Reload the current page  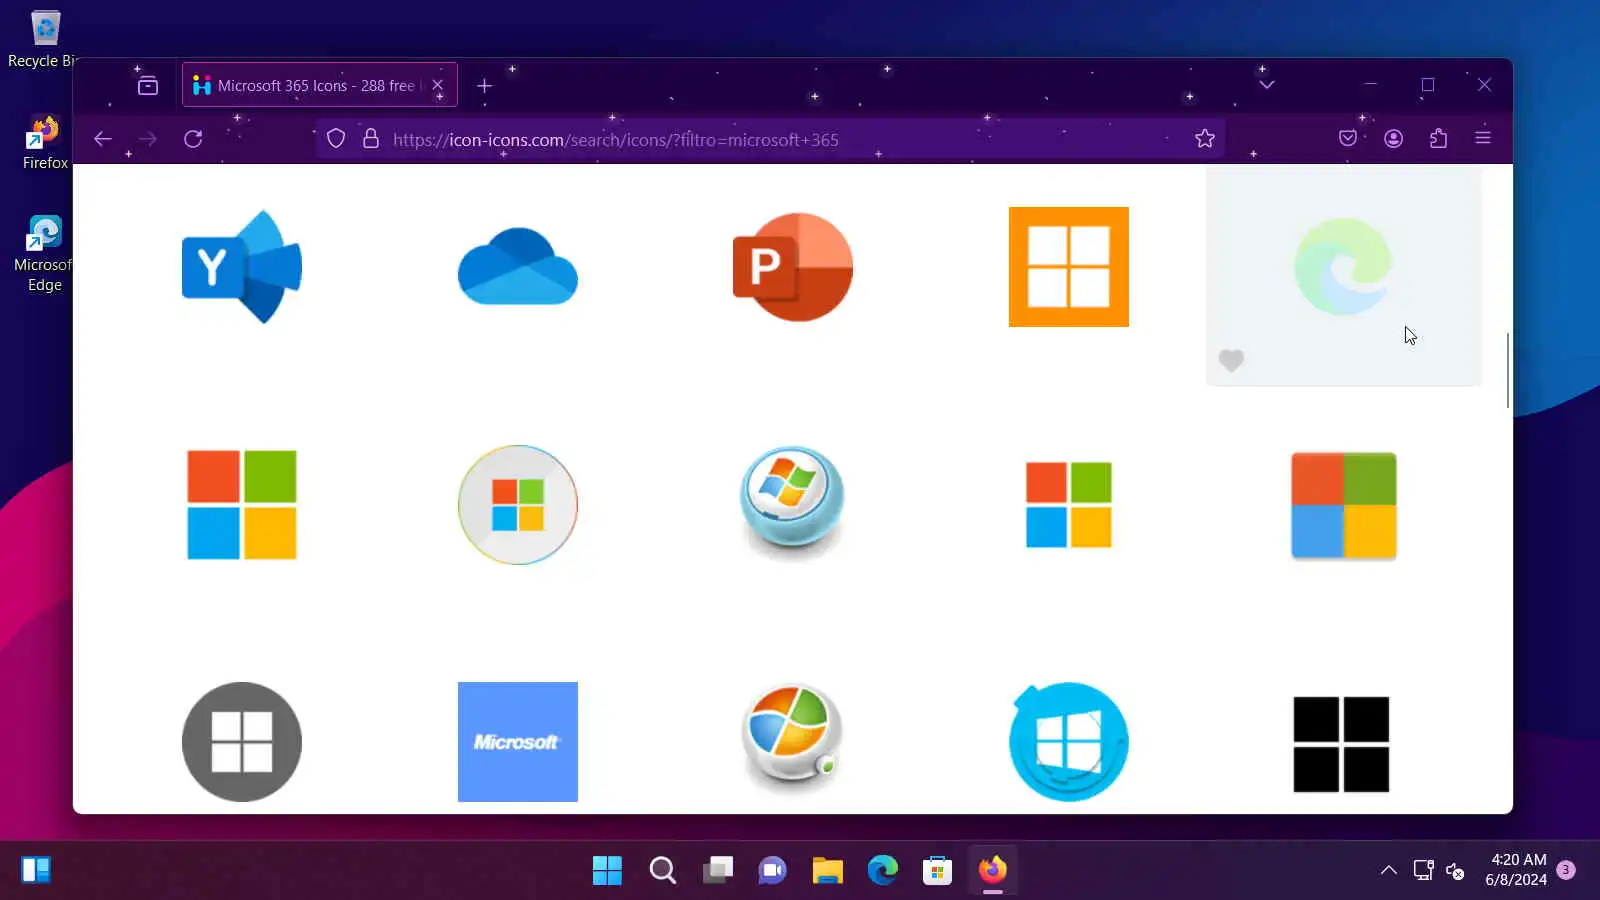pyautogui.click(x=193, y=139)
